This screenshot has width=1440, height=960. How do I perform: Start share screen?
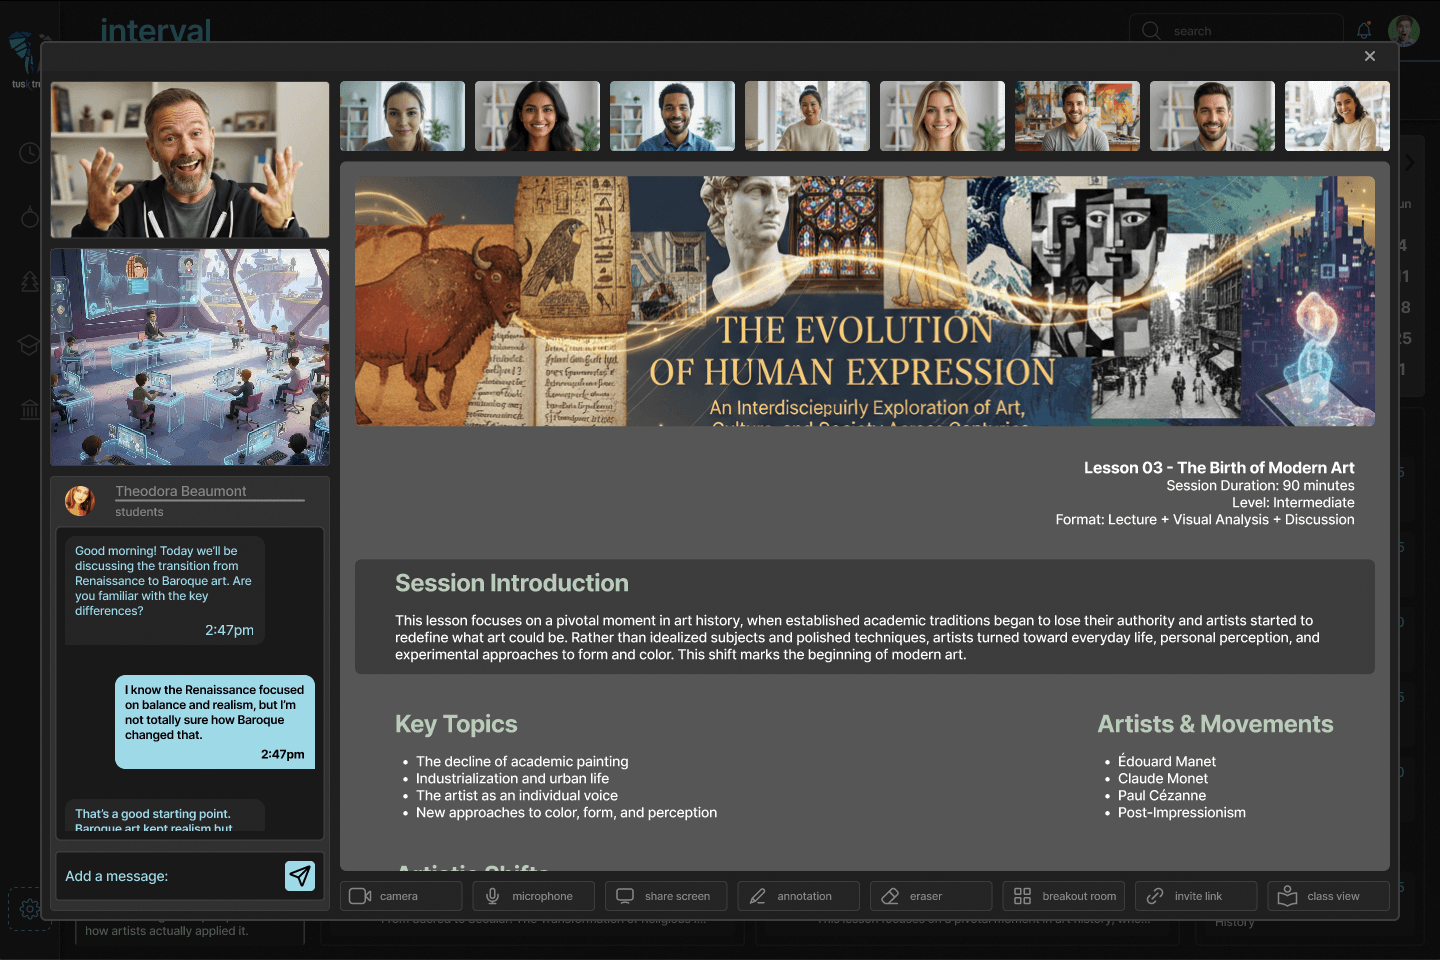click(666, 896)
